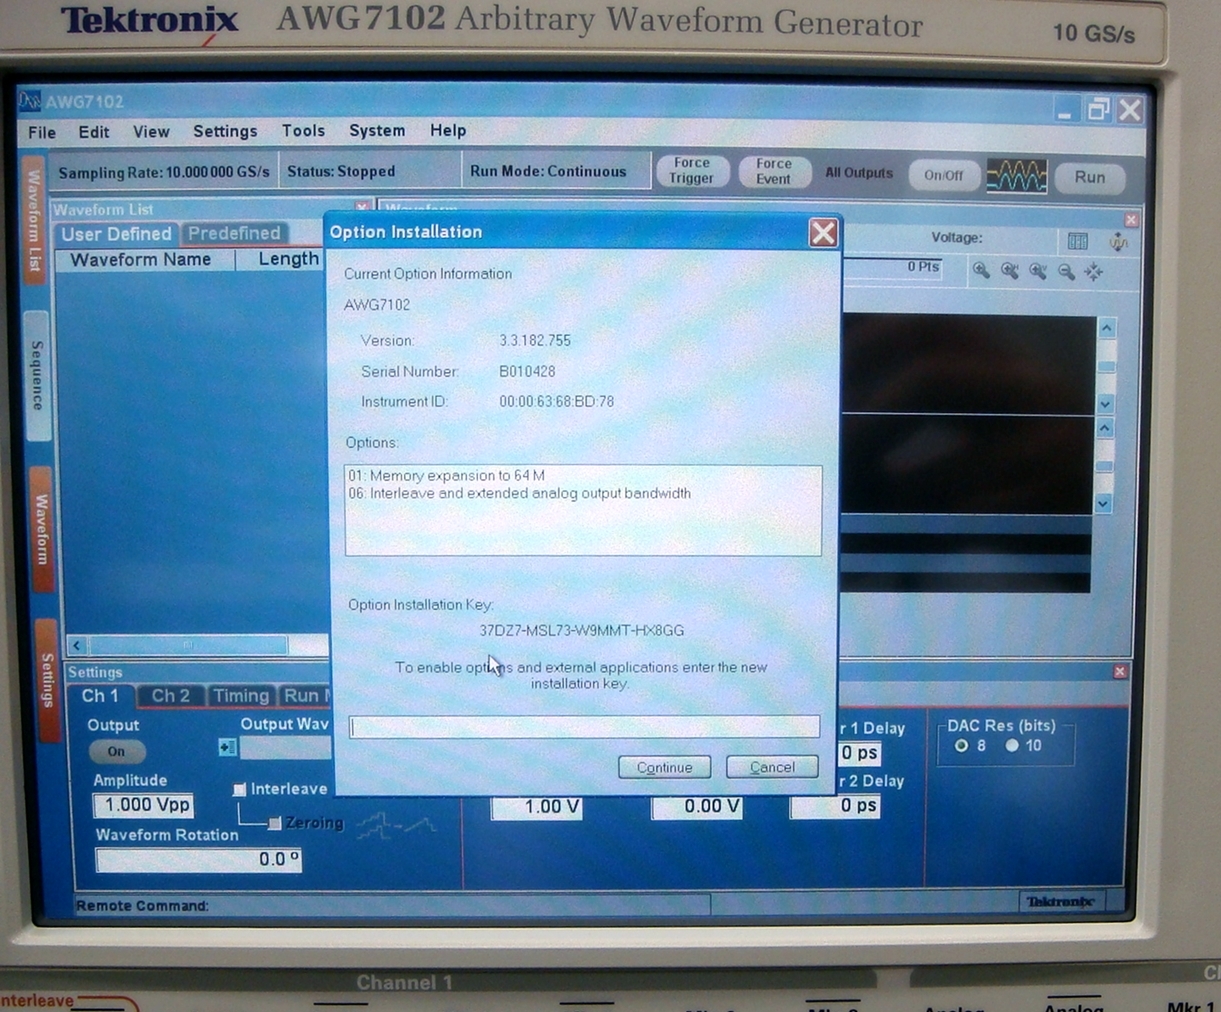
Task: Click the serial number B010428
Action: (527, 371)
